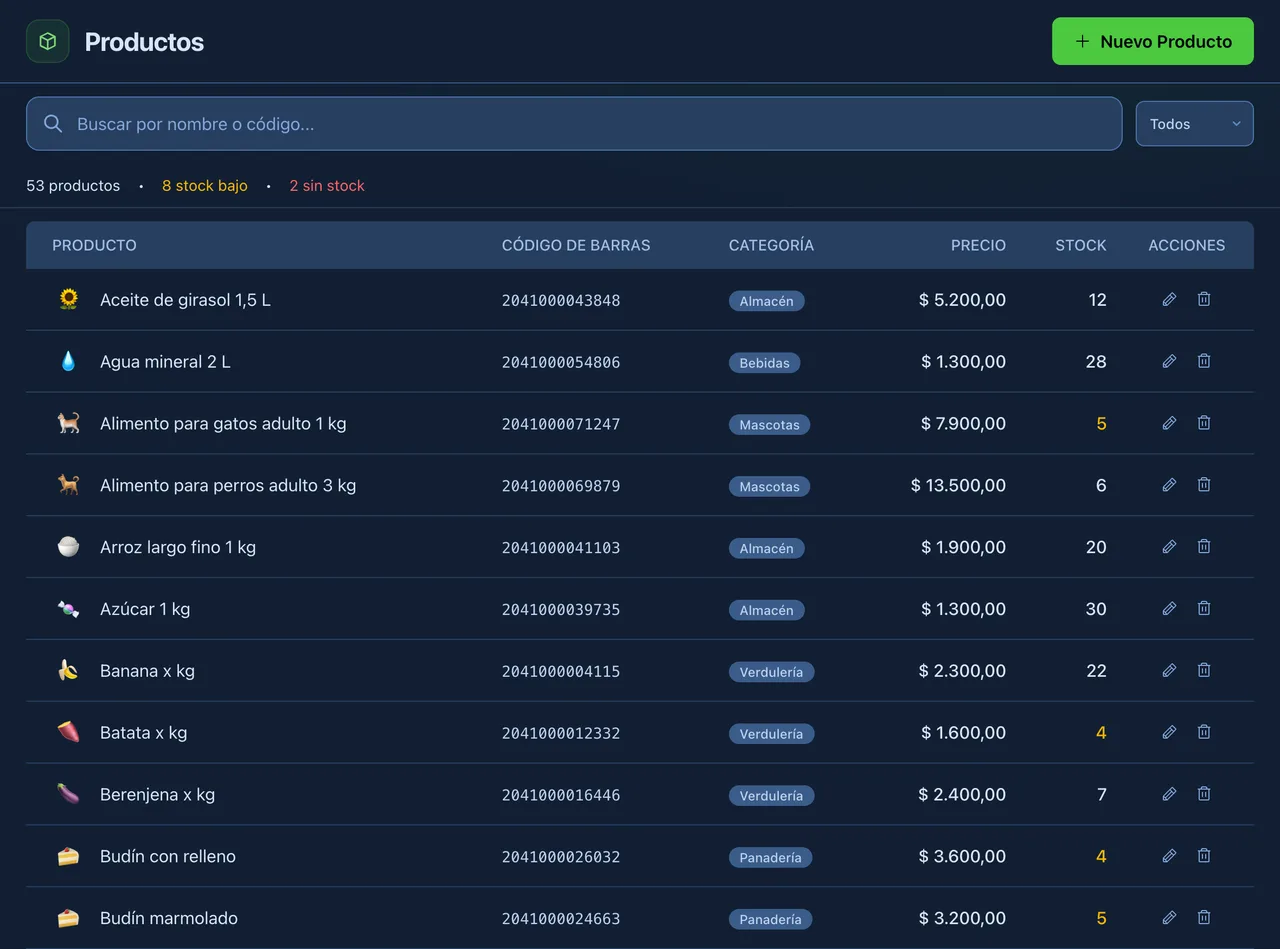Click Verdulería tag on Banana row
Screen dimensions: 1280x949
pyautogui.click(x=771, y=672)
